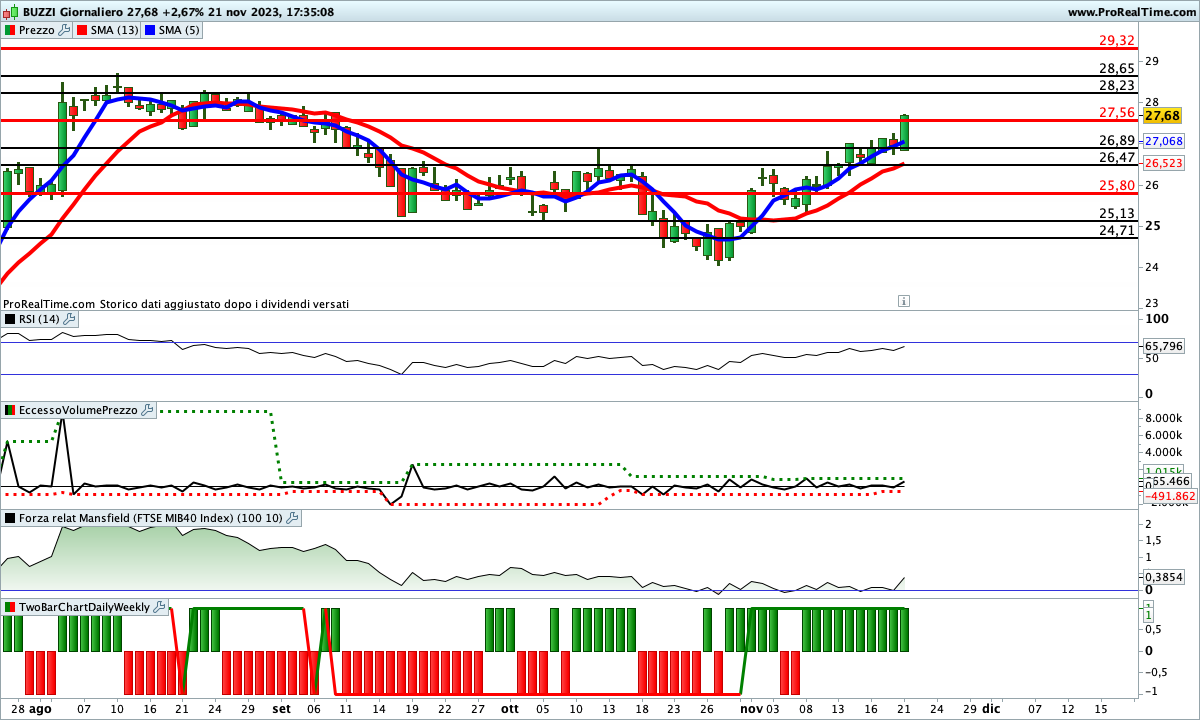
Task: Click the level label 26,47
Action: point(1116,157)
